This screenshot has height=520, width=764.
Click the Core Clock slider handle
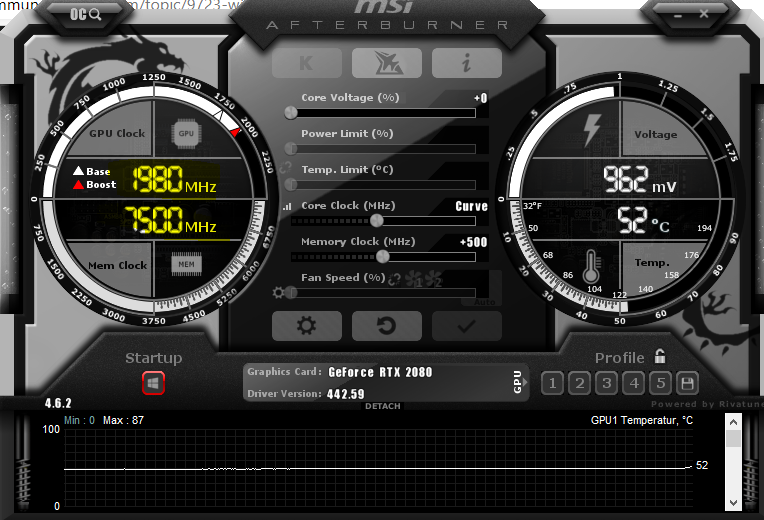pos(377,220)
